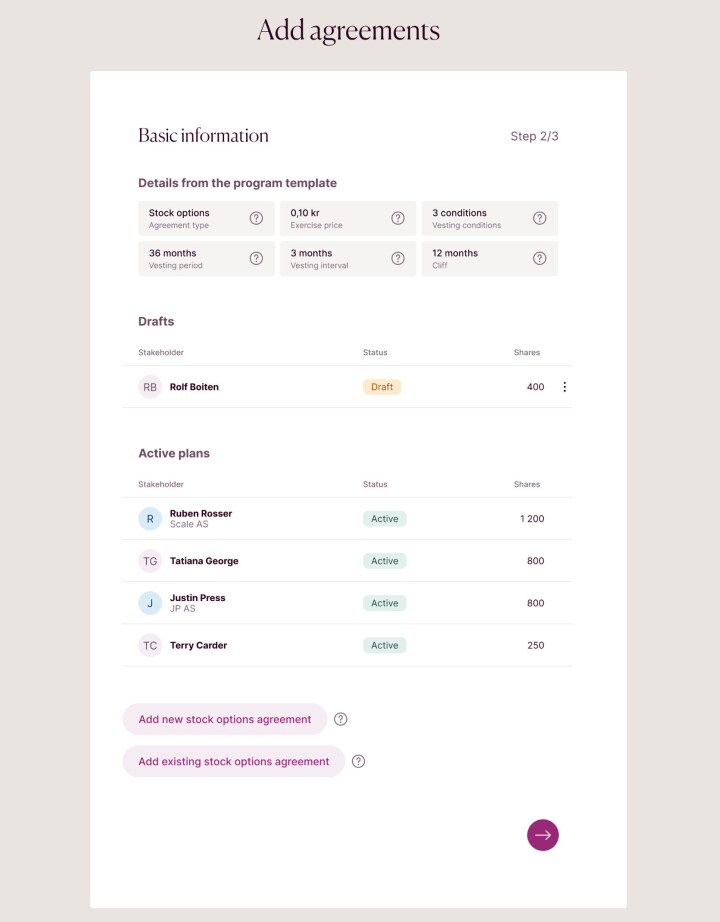The width and height of the screenshot is (720, 922).
Task: Click help icon for Vesting interval
Action: 398,258
